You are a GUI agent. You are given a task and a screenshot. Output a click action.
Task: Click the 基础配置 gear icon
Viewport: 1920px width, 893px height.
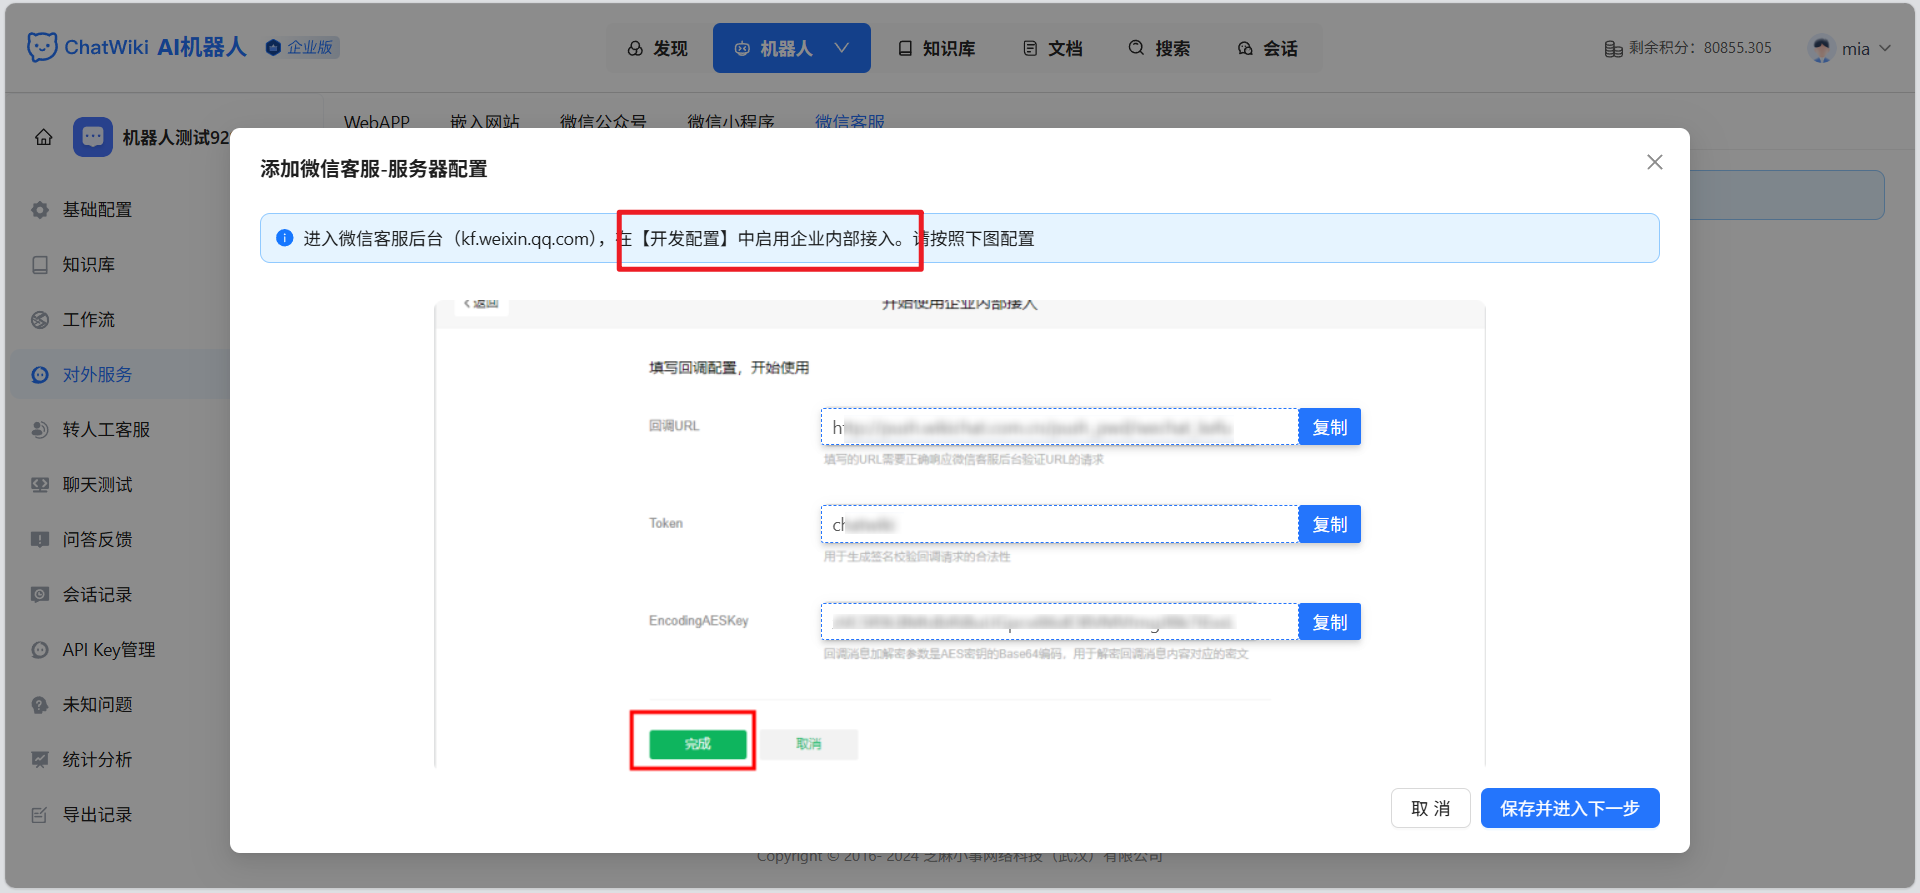click(40, 210)
